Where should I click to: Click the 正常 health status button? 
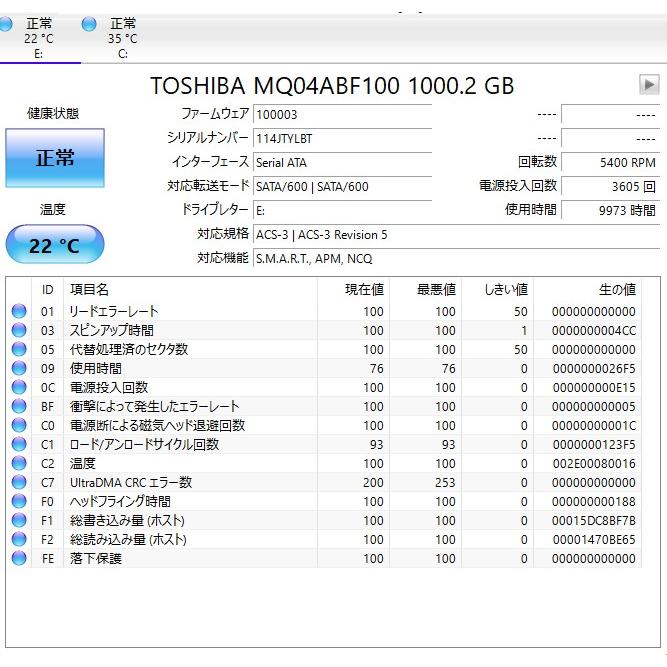point(55,158)
